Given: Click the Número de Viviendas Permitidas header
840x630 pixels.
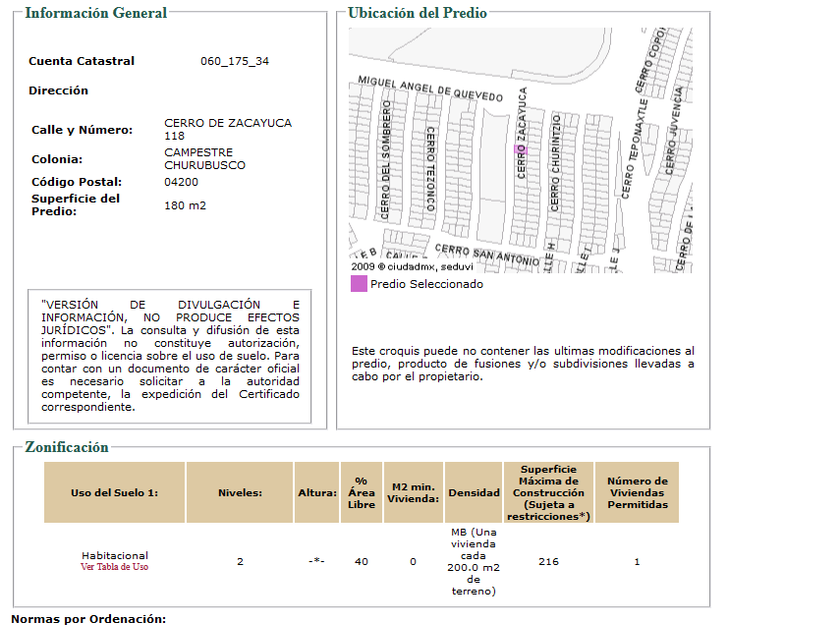Looking at the screenshot, I should coord(637,493).
